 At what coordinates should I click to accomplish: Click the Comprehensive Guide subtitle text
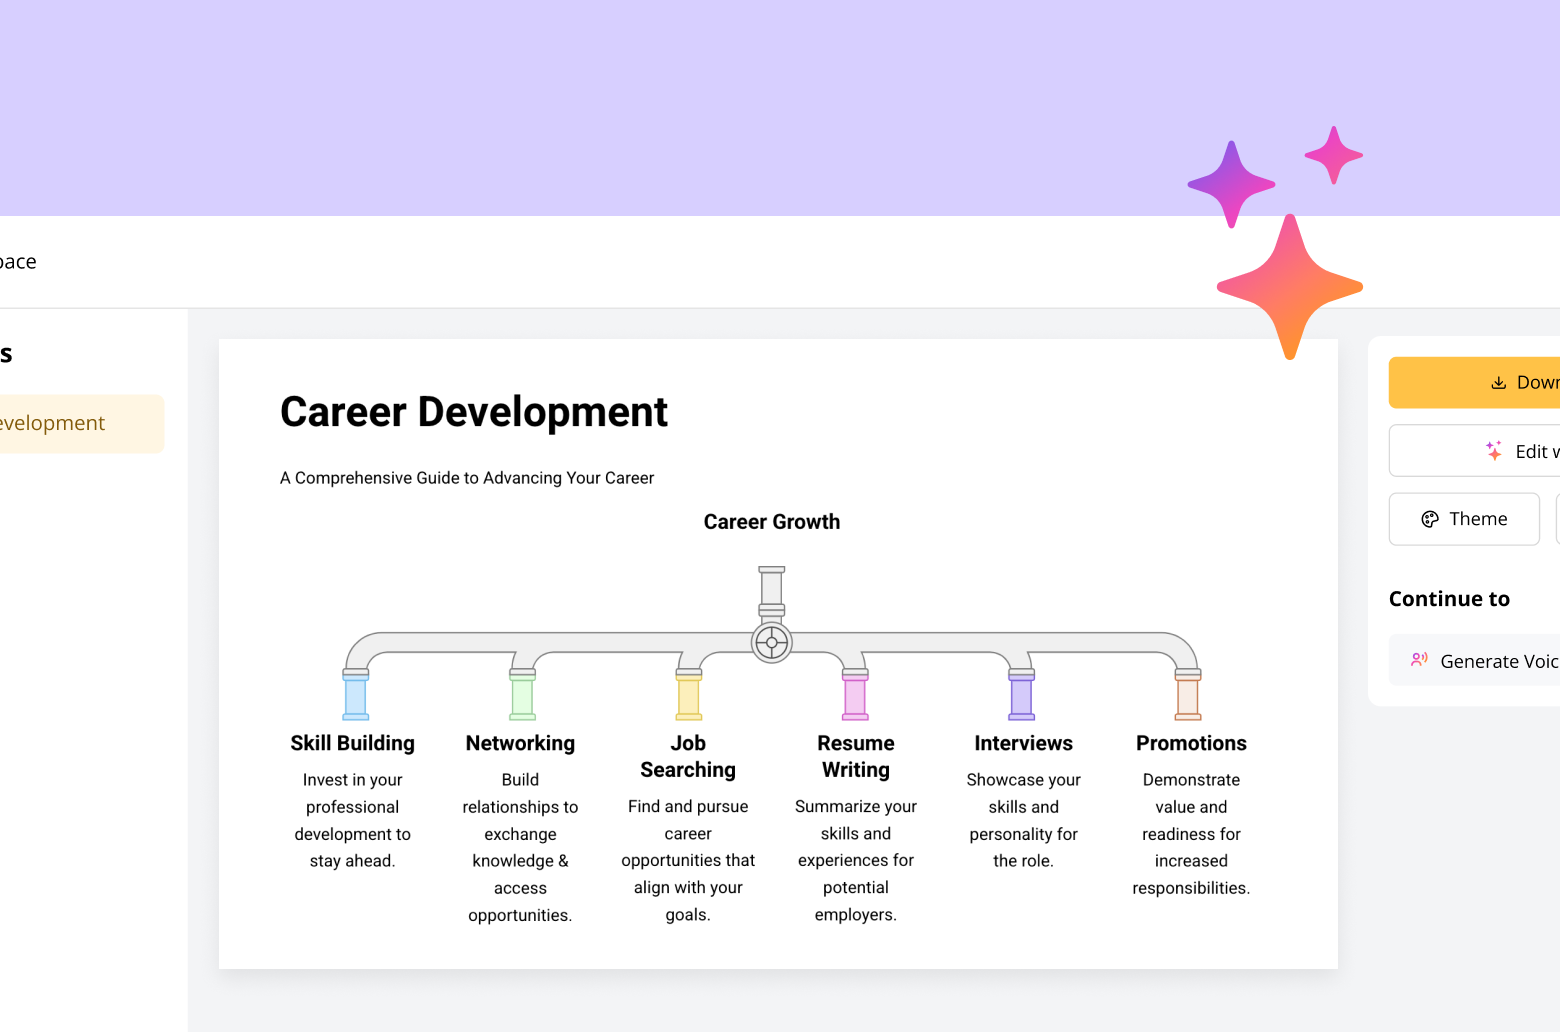pos(467,478)
